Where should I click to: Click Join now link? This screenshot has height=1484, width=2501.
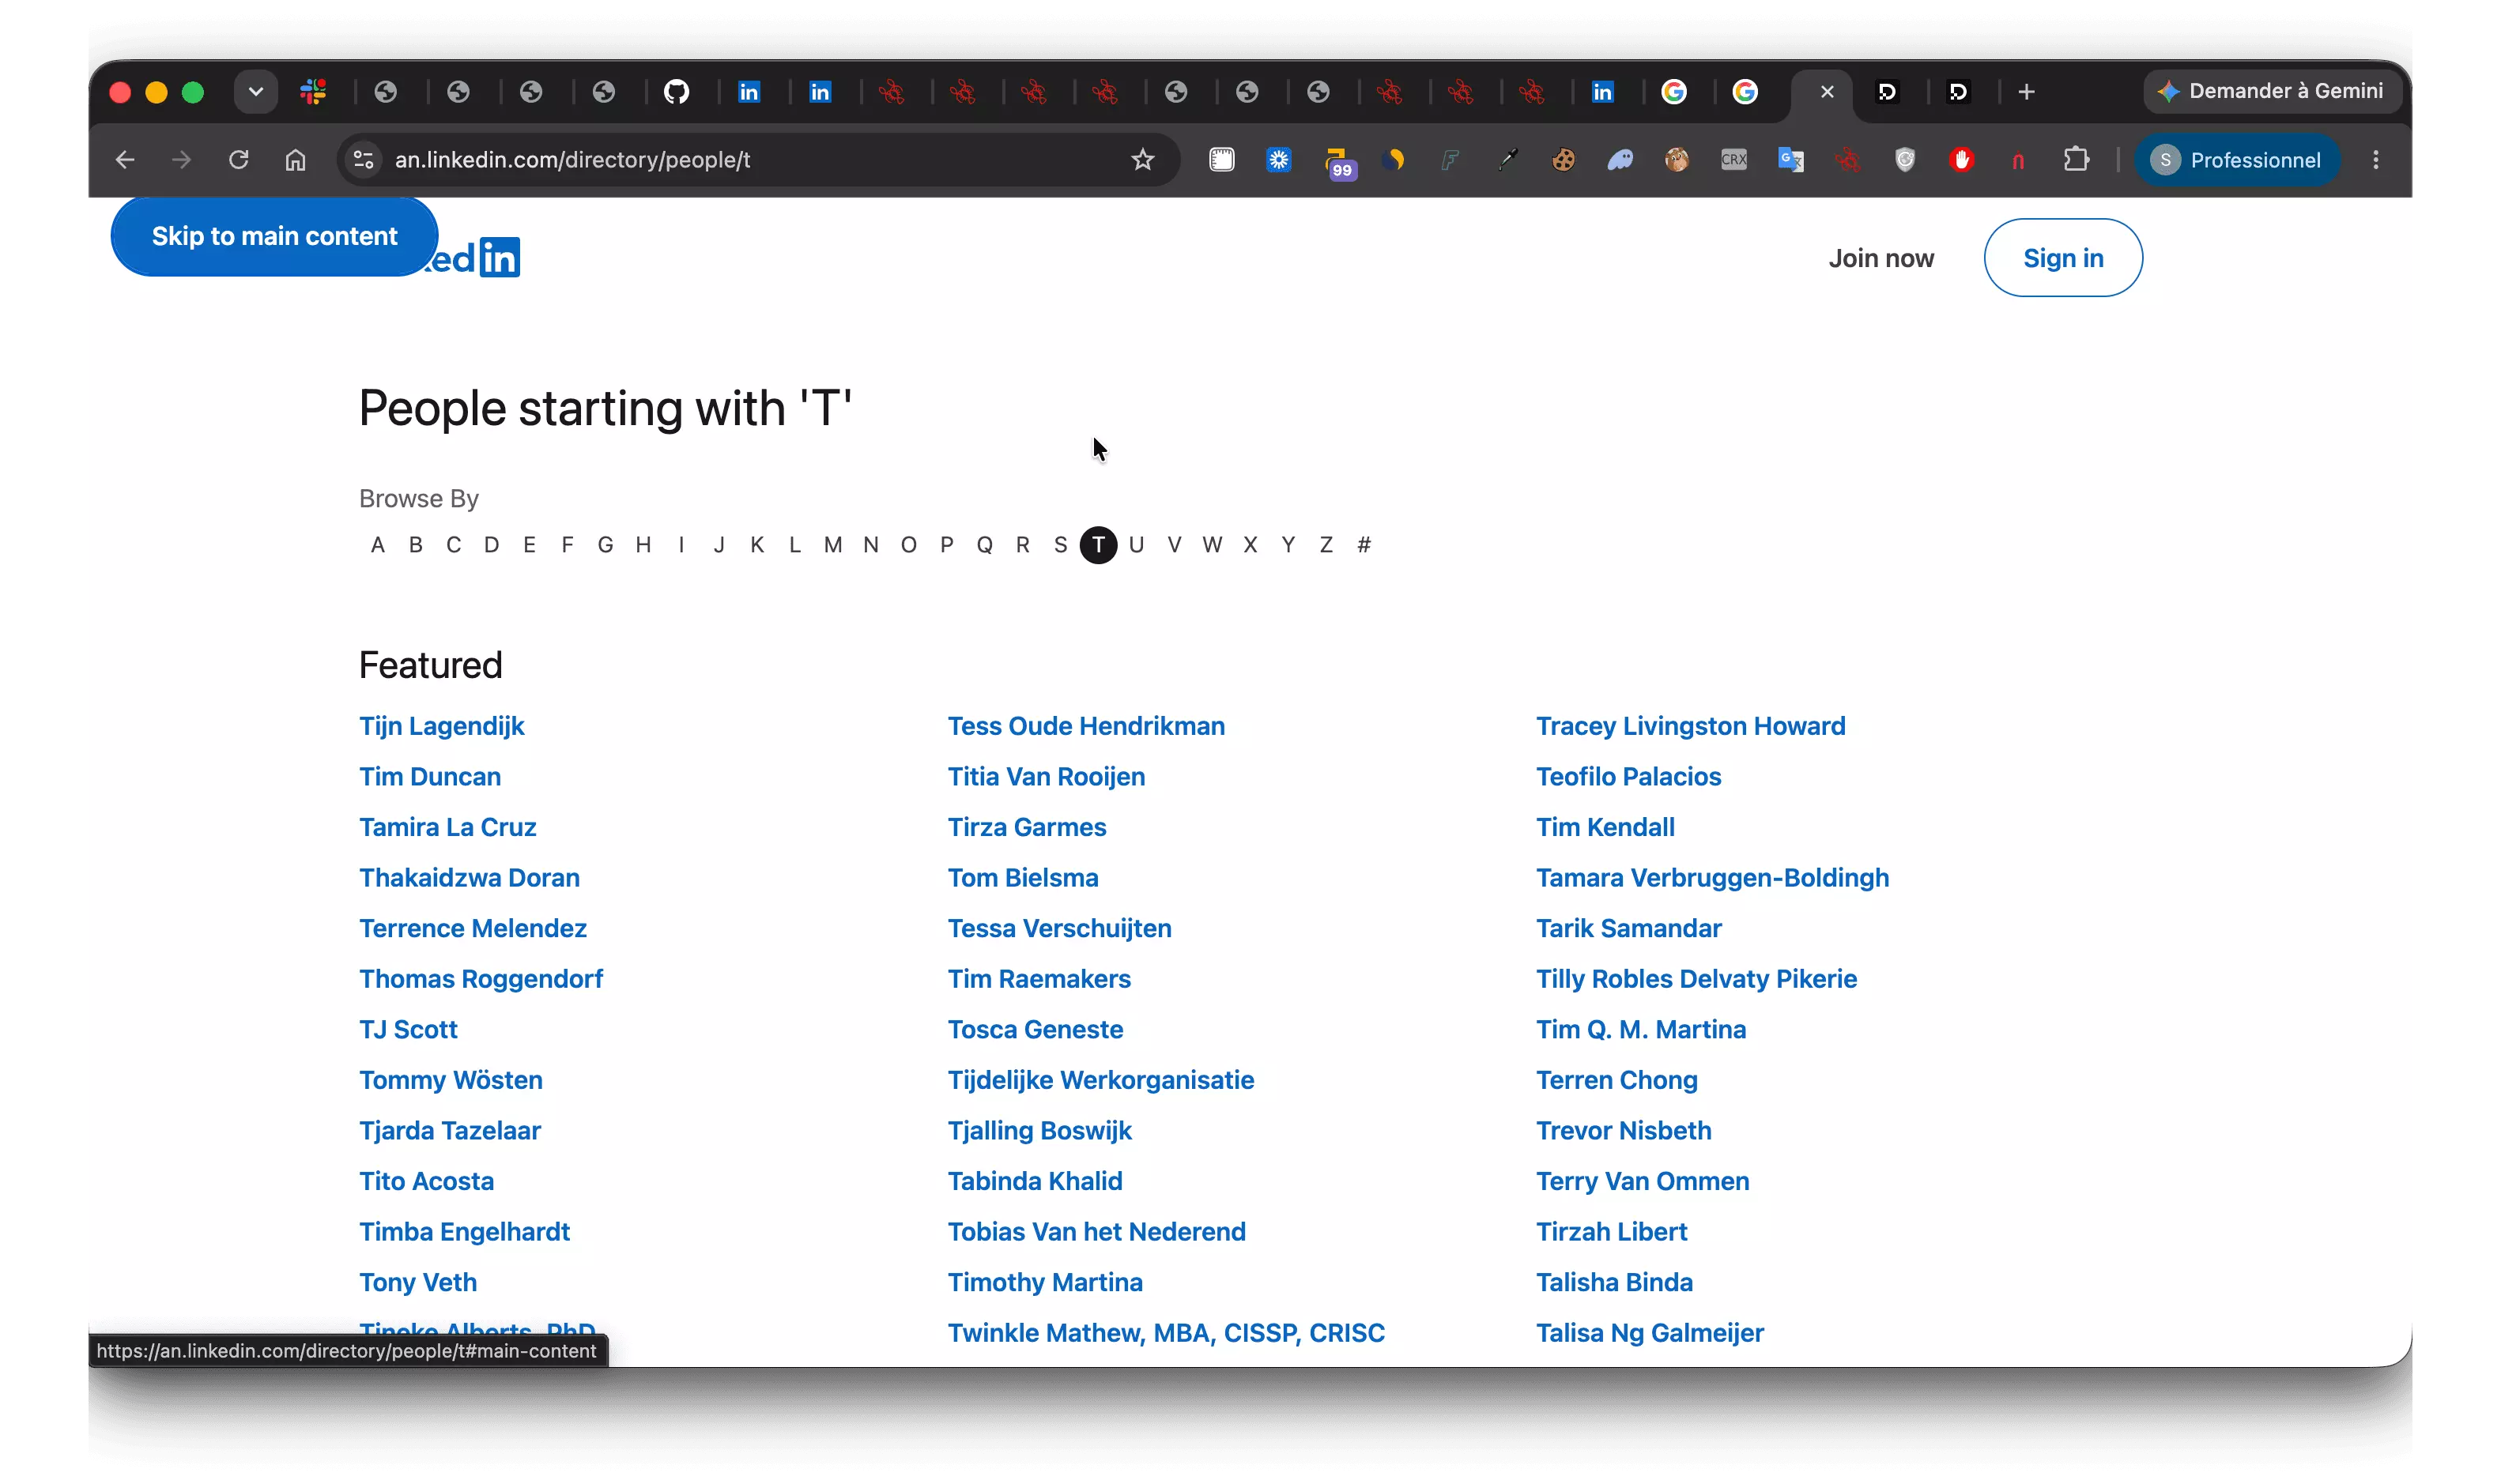[x=1881, y=258]
